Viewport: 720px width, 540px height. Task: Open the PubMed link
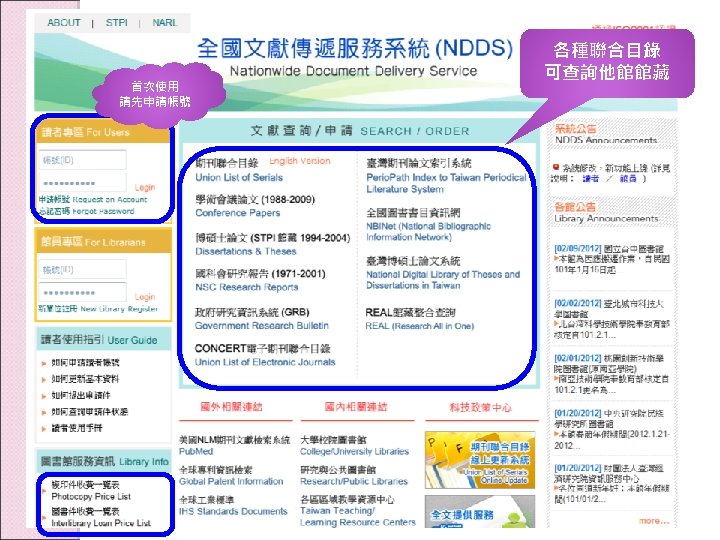[196, 451]
